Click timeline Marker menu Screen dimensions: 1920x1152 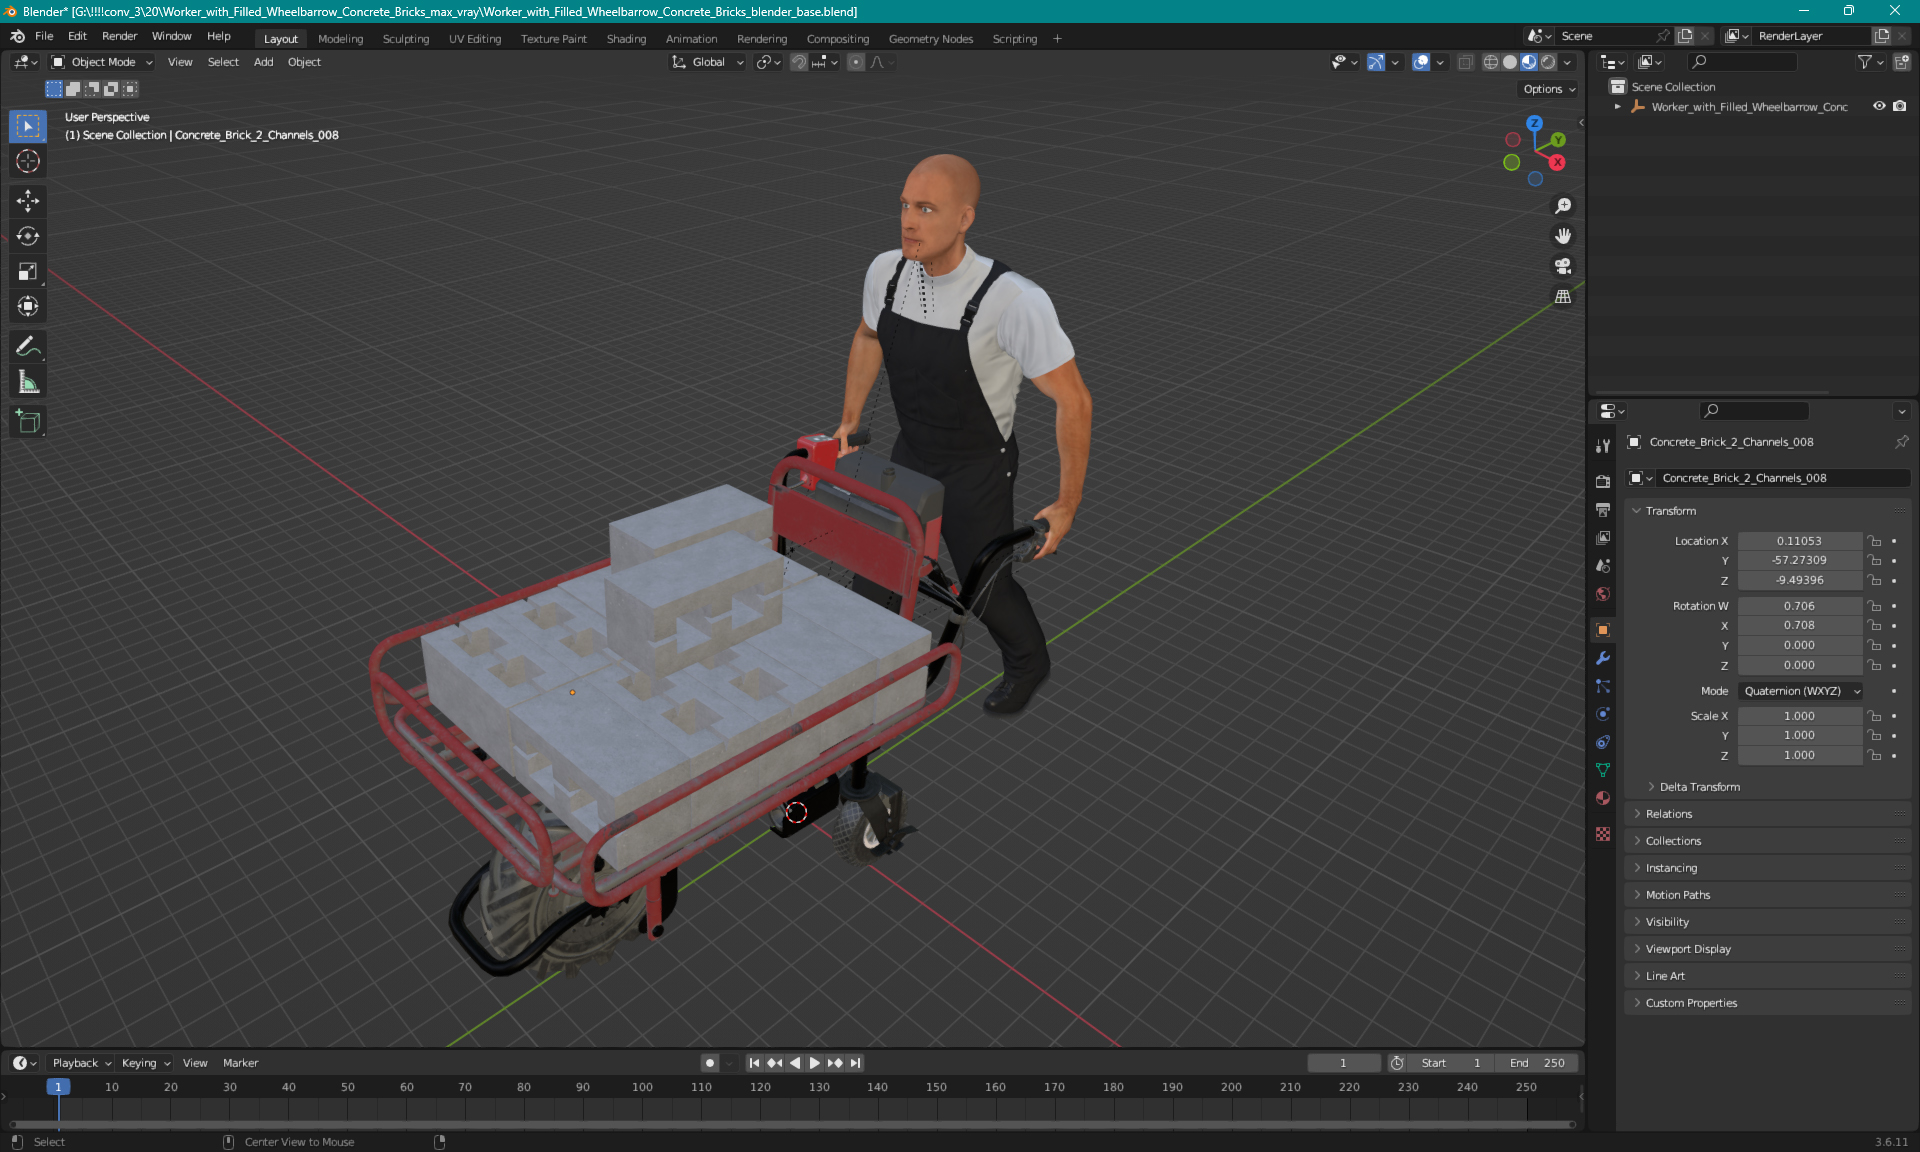coord(240,1063)
